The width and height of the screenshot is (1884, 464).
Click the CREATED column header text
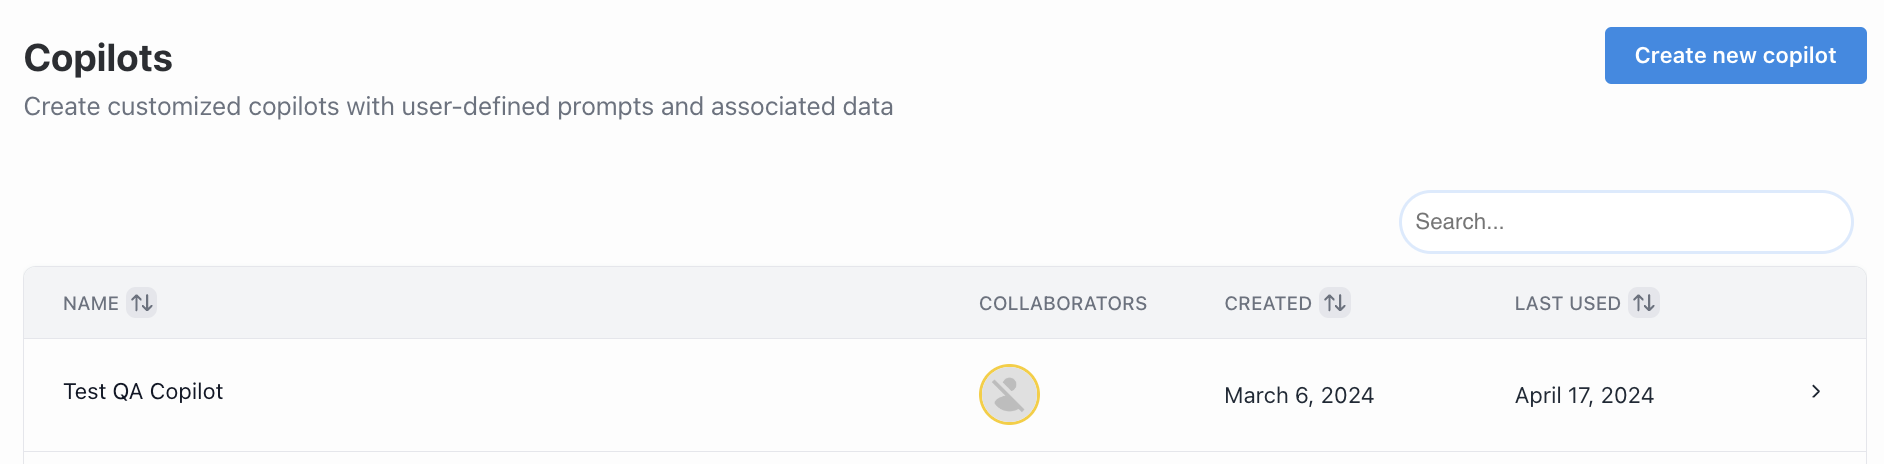(1267, 304)
